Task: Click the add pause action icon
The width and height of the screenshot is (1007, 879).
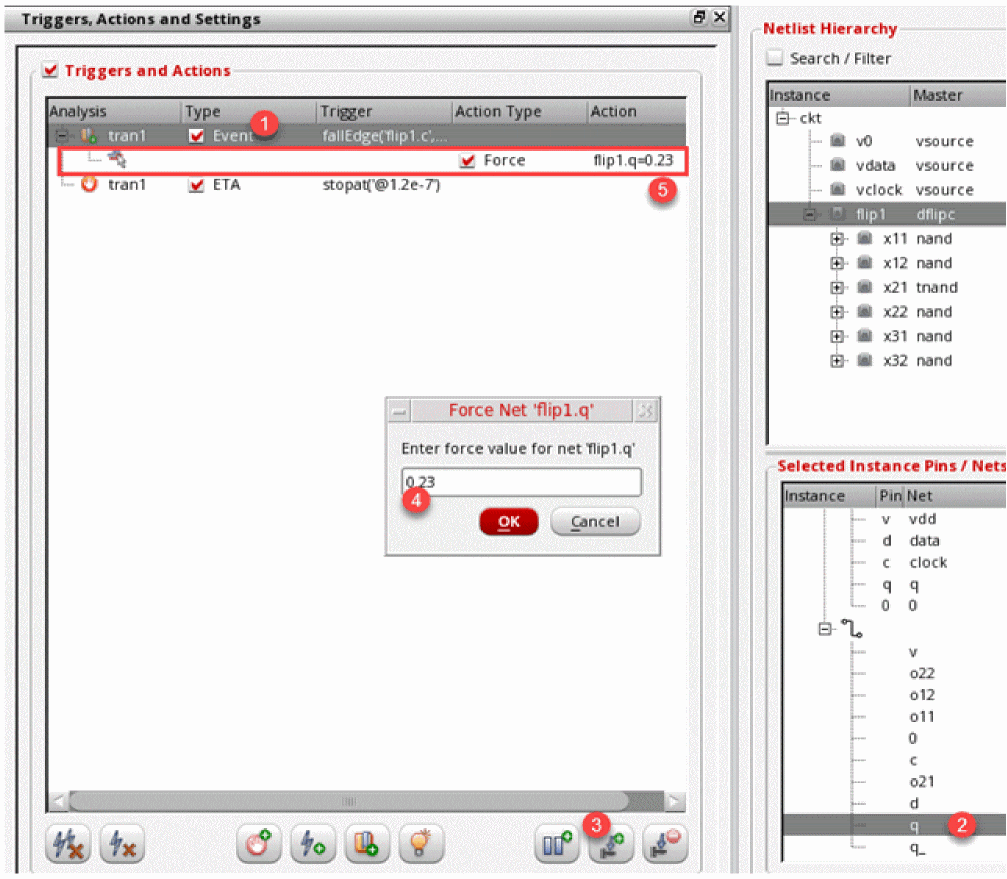Action: click(557, 844)
